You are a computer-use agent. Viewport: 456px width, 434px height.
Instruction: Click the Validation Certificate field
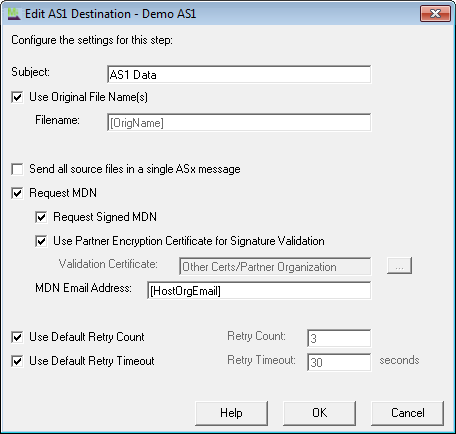click(275, 266)
